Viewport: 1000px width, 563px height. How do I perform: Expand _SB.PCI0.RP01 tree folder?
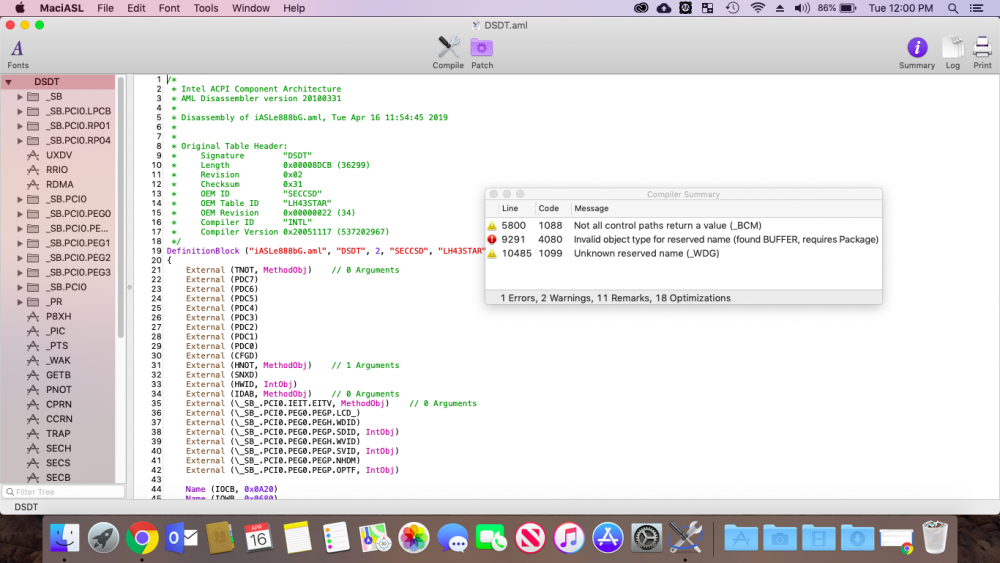20,126
